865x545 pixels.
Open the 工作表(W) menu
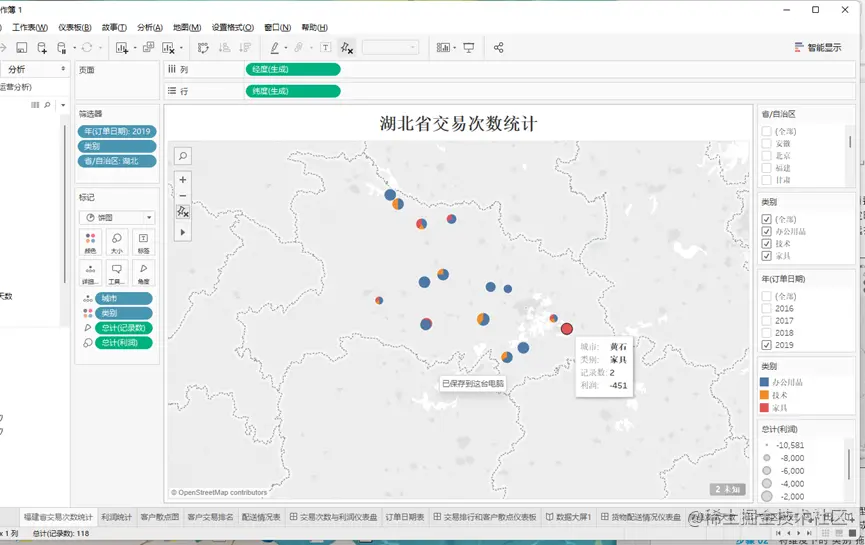tap(30, 27)
